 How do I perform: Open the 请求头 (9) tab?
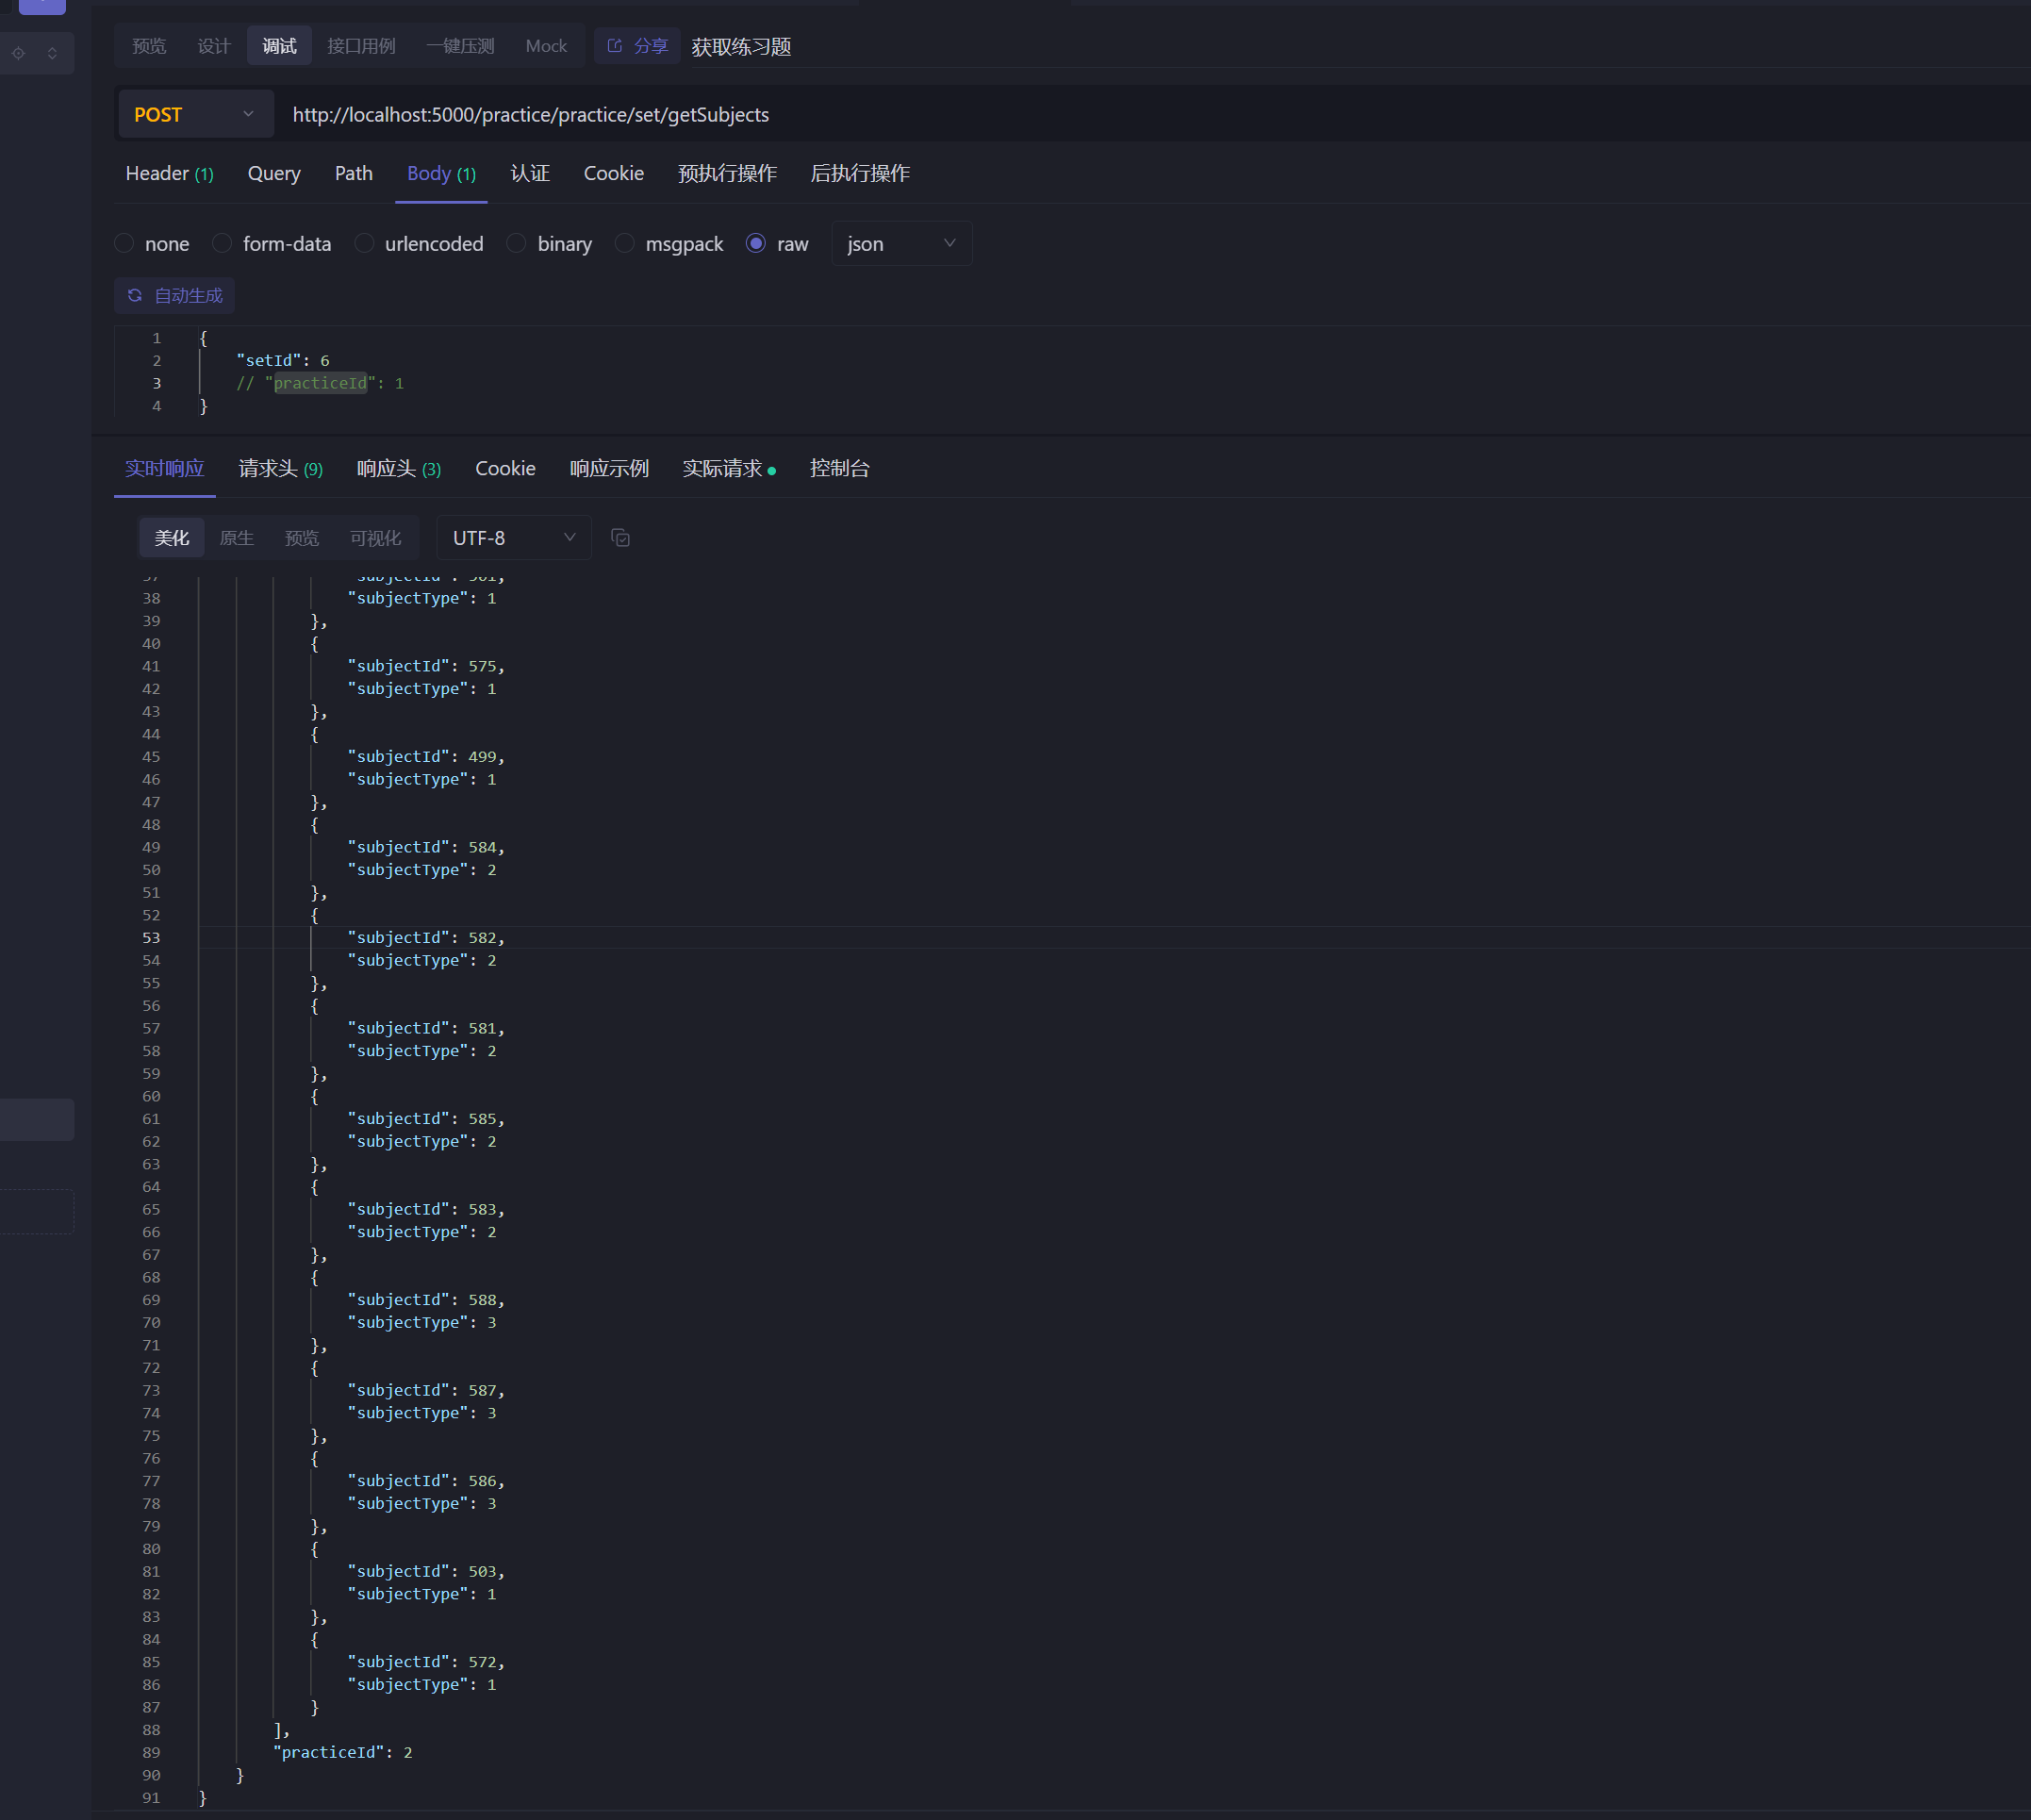tap(281, 469)
